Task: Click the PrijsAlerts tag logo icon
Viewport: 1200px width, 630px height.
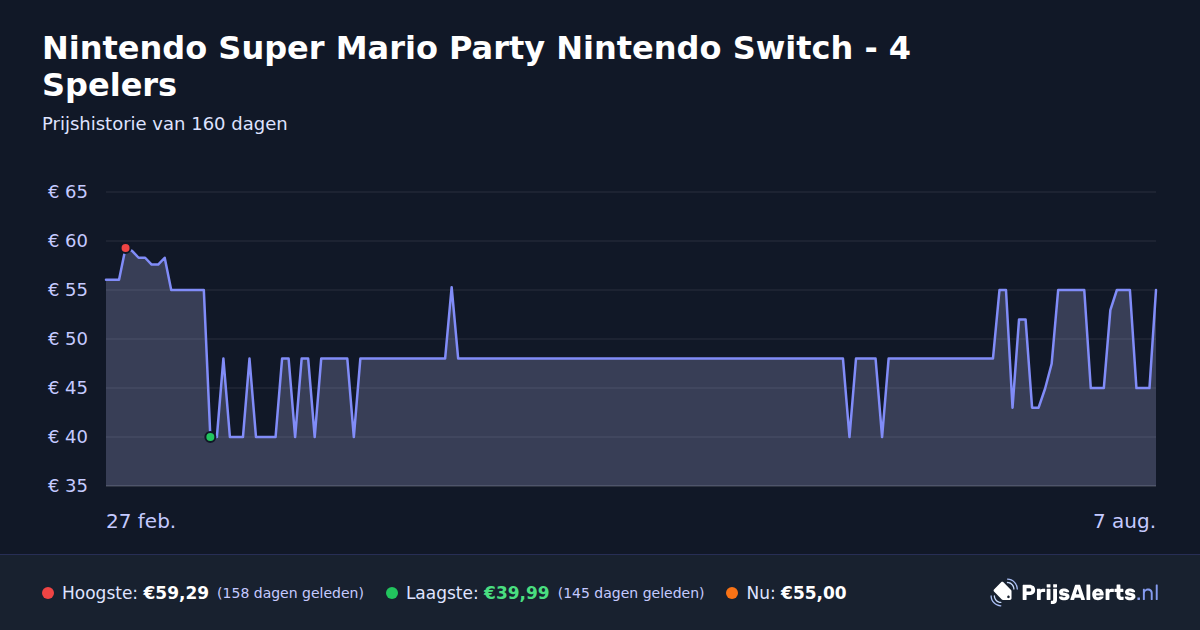Action: click(x=1003, y=593)
